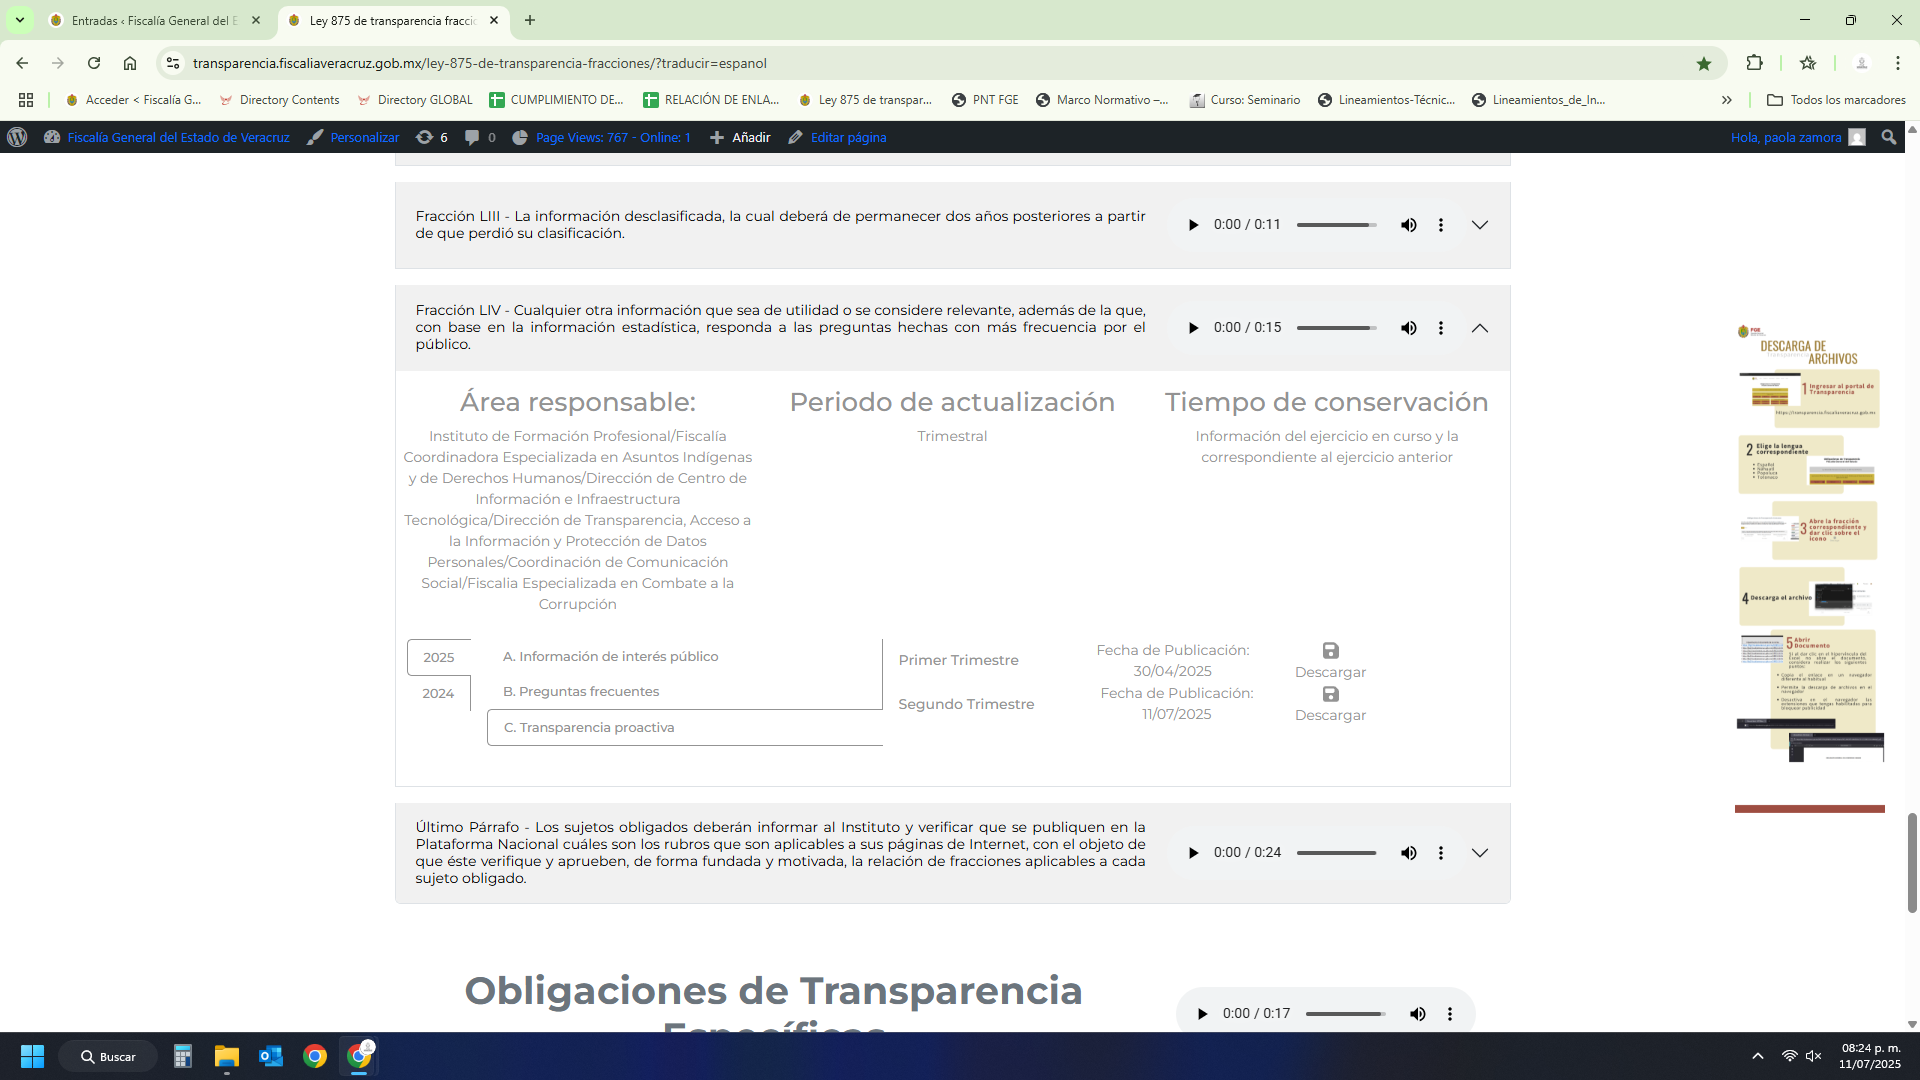
Task: Click the WordPress logo in admin bar
Action: point(17,137)
